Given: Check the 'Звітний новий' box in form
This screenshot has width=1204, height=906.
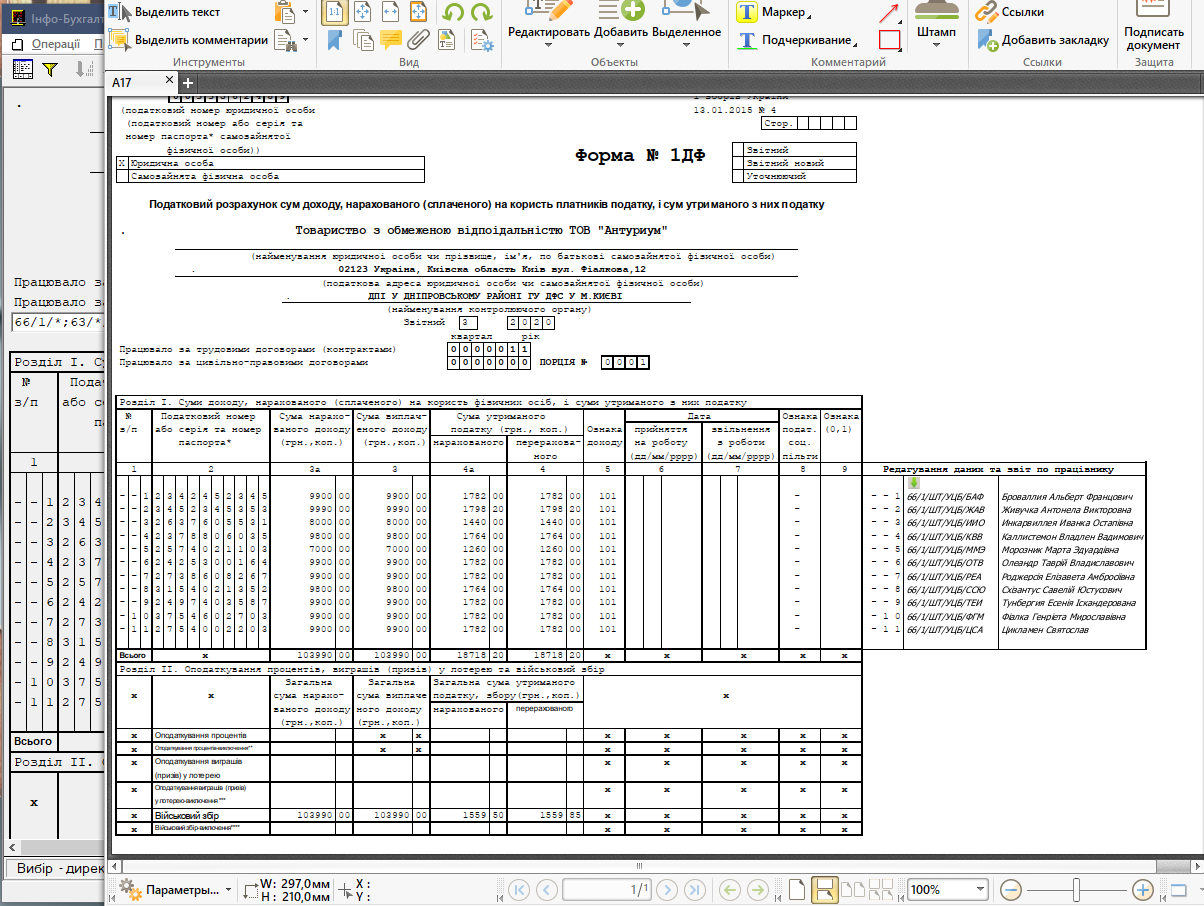Looking at the screenshot, I should [x=738, y=162].
